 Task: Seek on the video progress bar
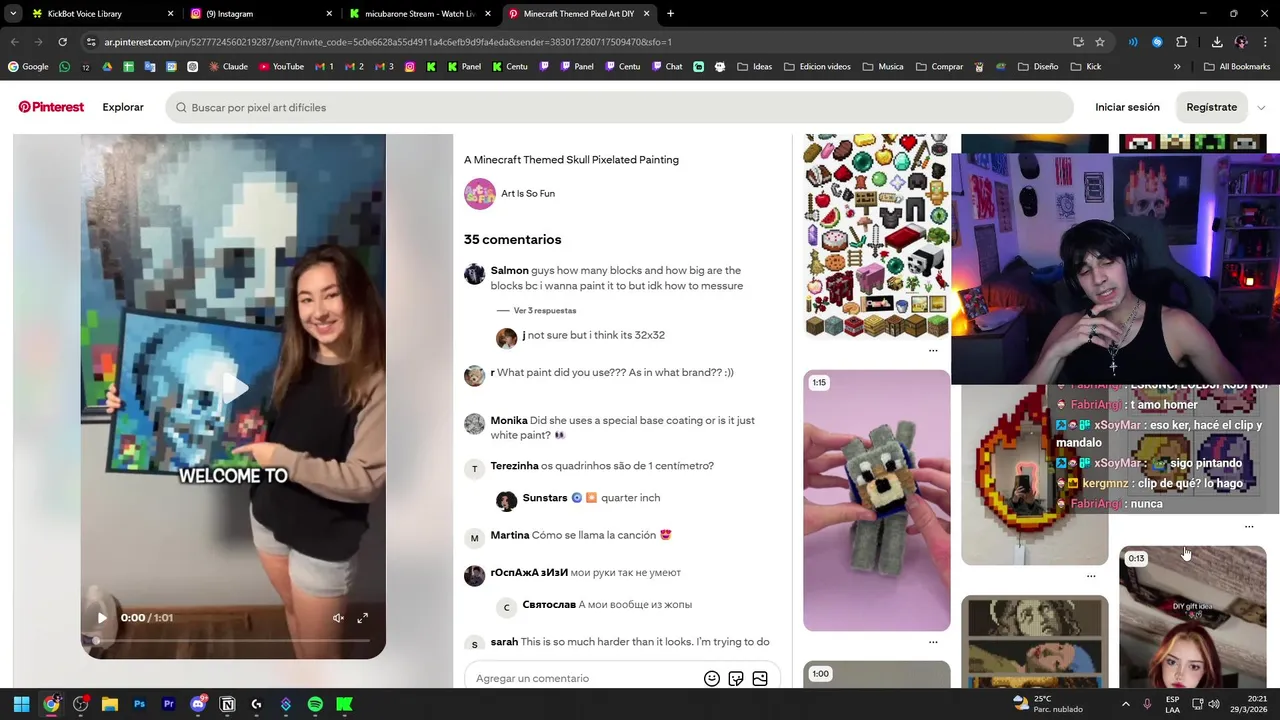click(x=233, y=639)
